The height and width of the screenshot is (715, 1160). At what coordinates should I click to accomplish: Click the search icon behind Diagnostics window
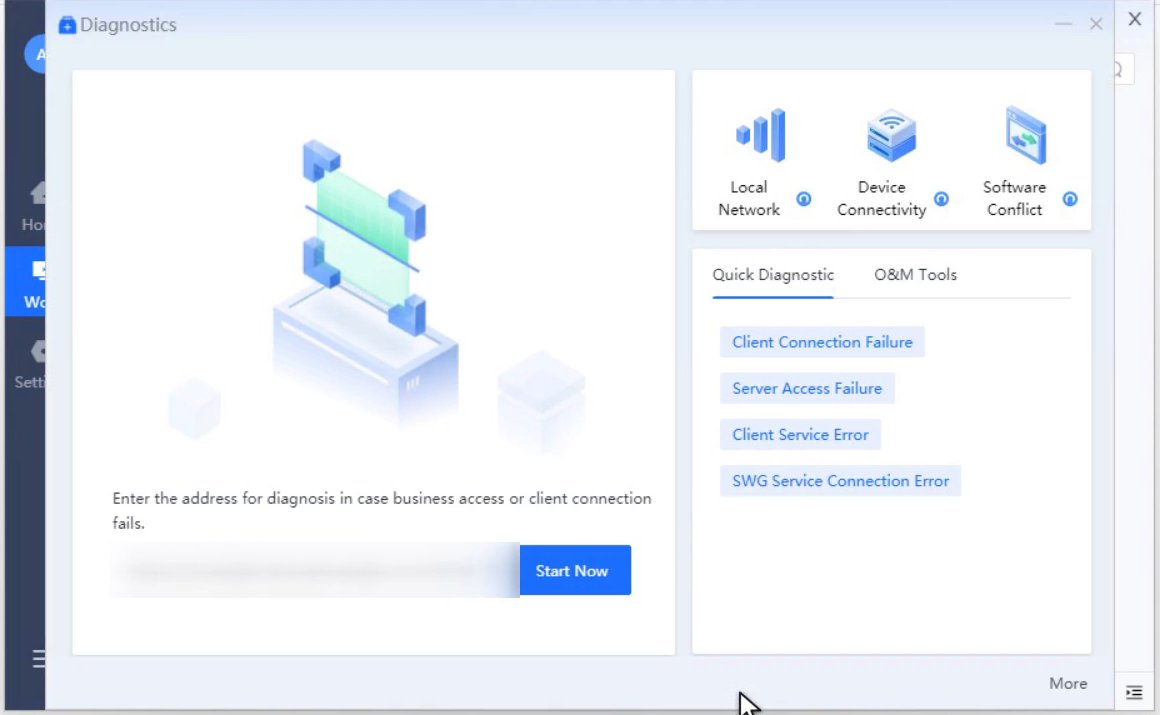[x=1121, y=70]
